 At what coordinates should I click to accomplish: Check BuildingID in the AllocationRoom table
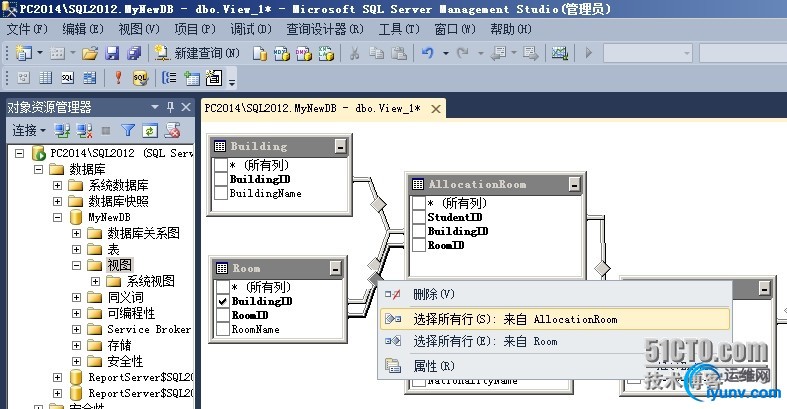[x=419, y=231]
